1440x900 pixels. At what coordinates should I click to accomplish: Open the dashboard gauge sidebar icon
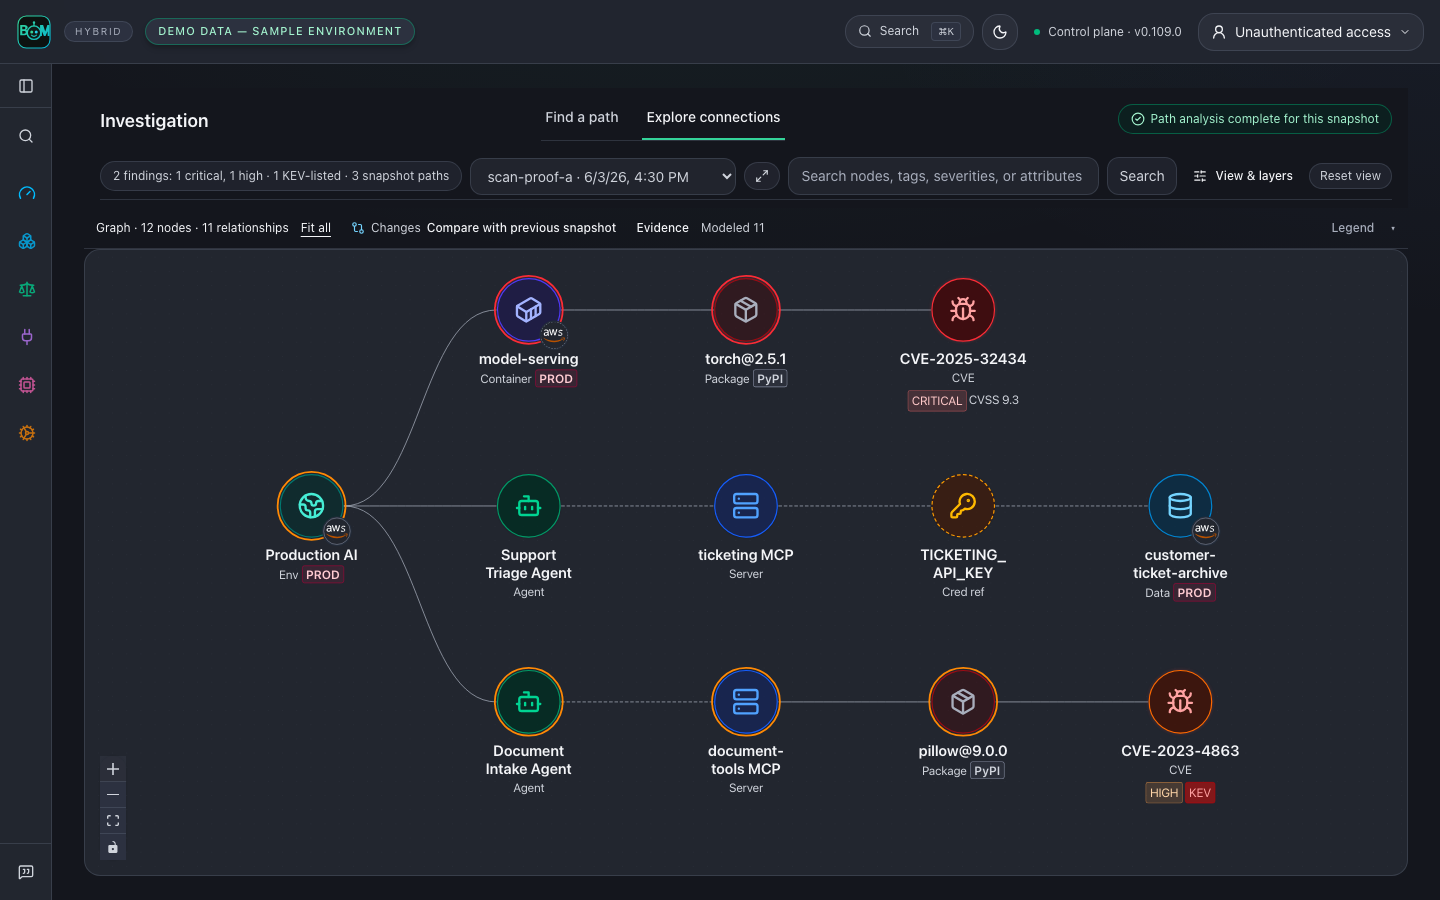click(27, 193)
